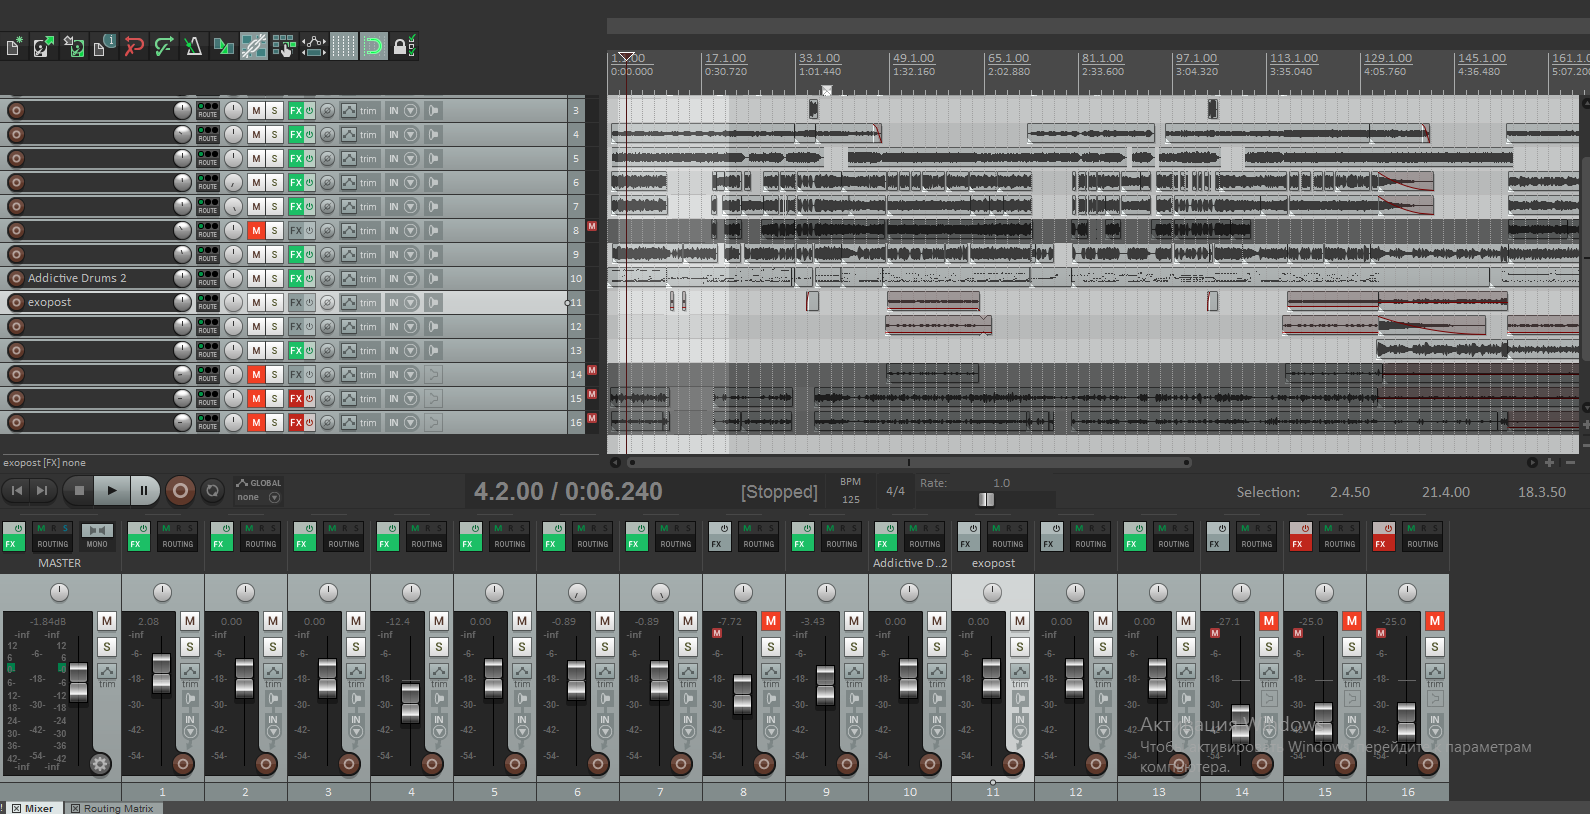Screen dimensions: 1590x814
Task: Click the red Record button in transport
Action: click(x=180, y=490)
